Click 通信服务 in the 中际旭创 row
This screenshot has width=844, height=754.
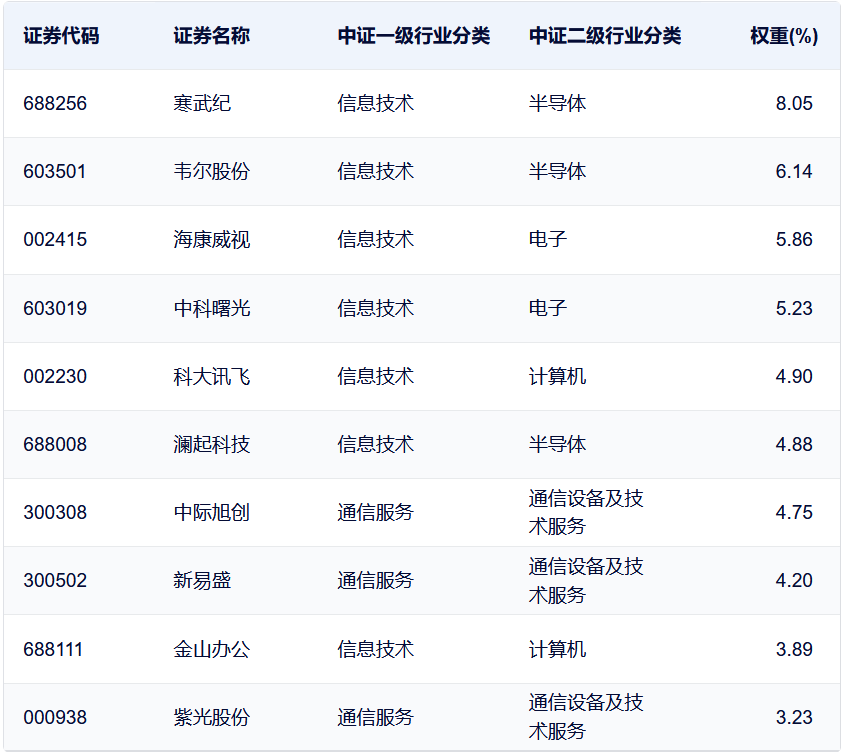tap(376, 512)
